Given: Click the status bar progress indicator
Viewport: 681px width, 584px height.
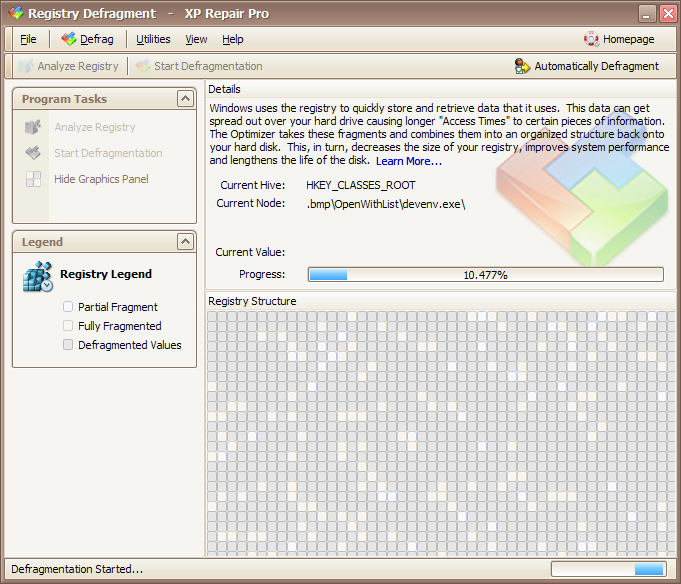Looking at the screenshot, I should (x=609, y=569).
